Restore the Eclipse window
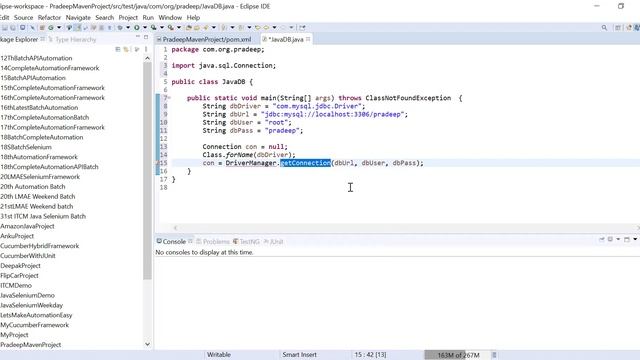Image resolution: width=640 pixels, height=360 pixels. tap(621, 6)
